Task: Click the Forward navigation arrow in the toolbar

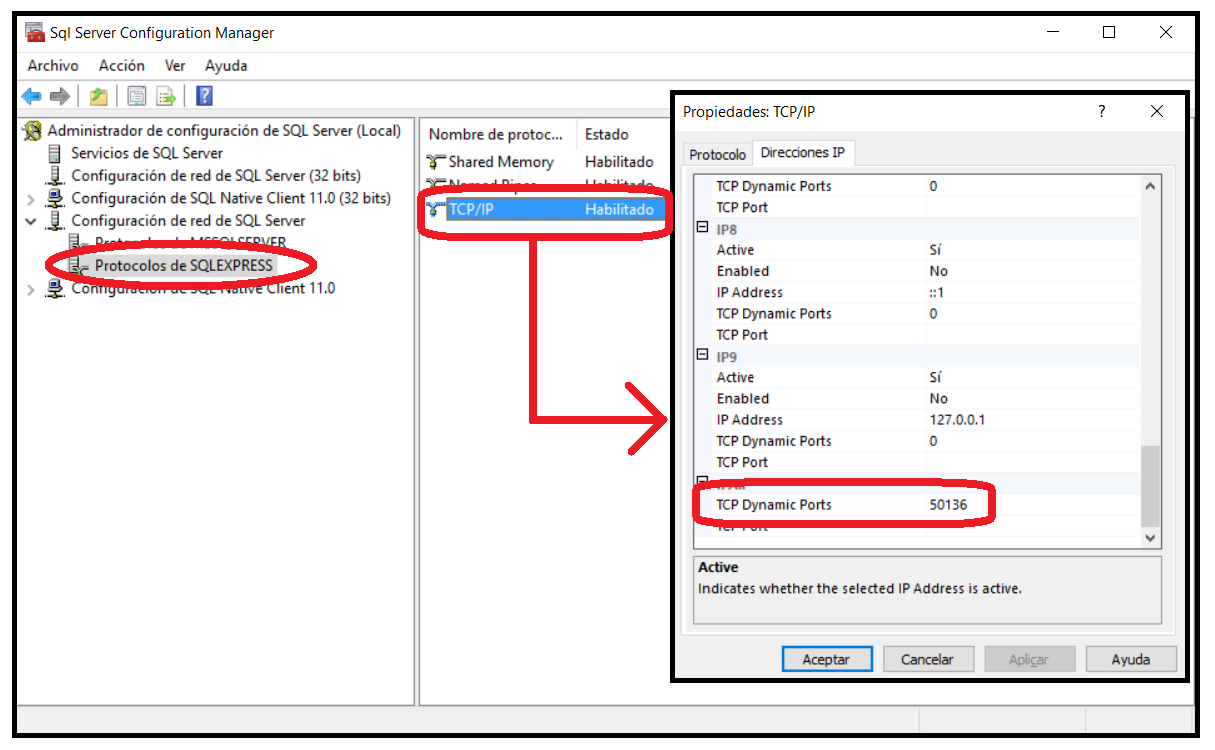Action: [x=58, y=96]
